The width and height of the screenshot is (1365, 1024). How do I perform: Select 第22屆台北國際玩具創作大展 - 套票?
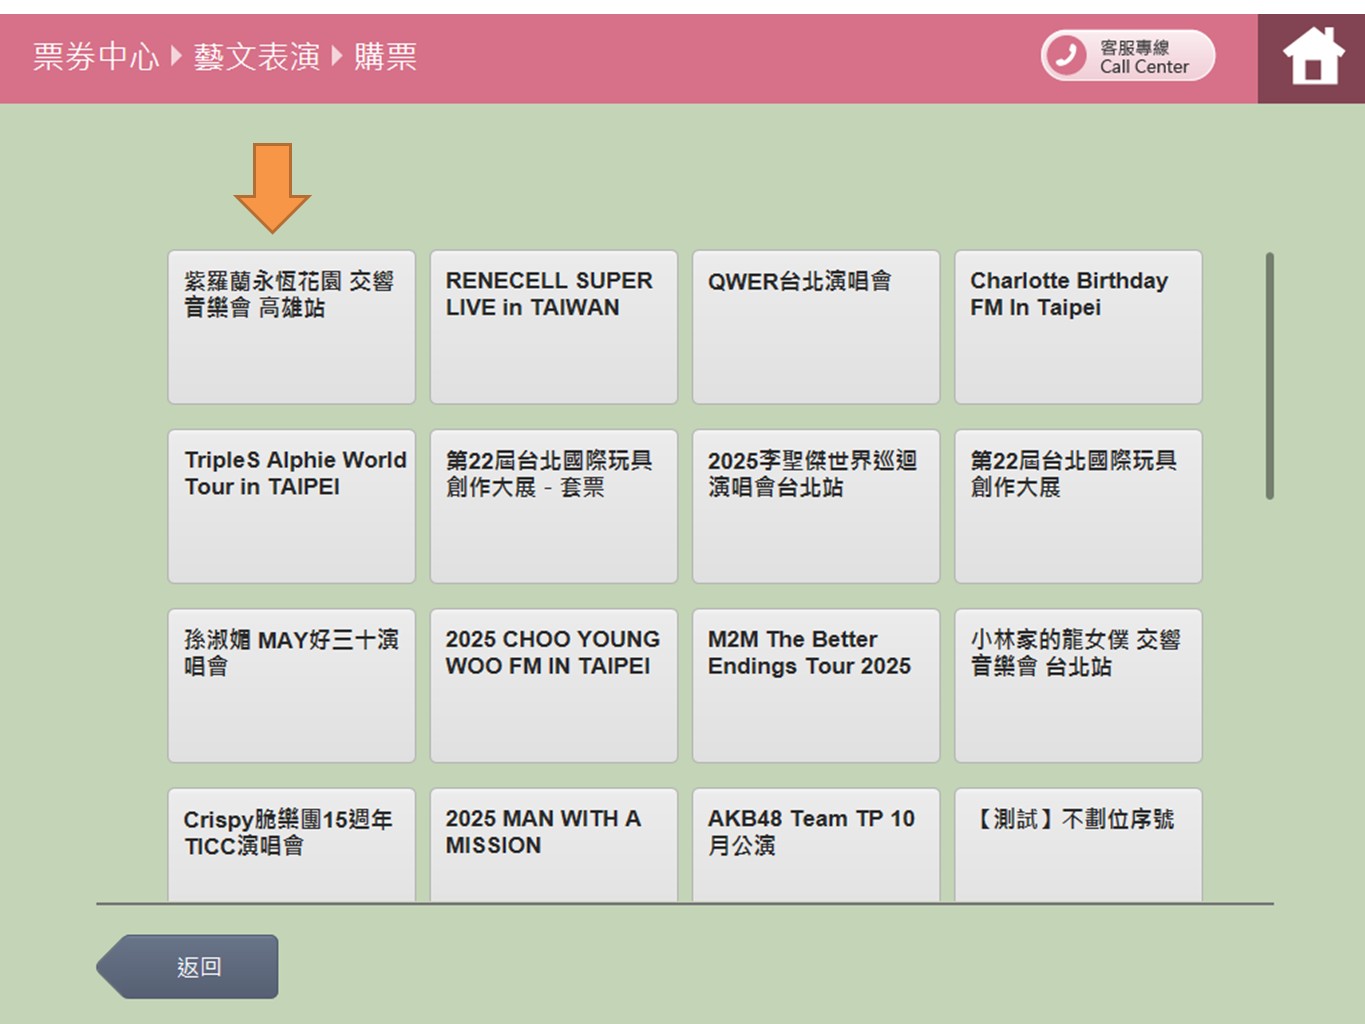553,506
